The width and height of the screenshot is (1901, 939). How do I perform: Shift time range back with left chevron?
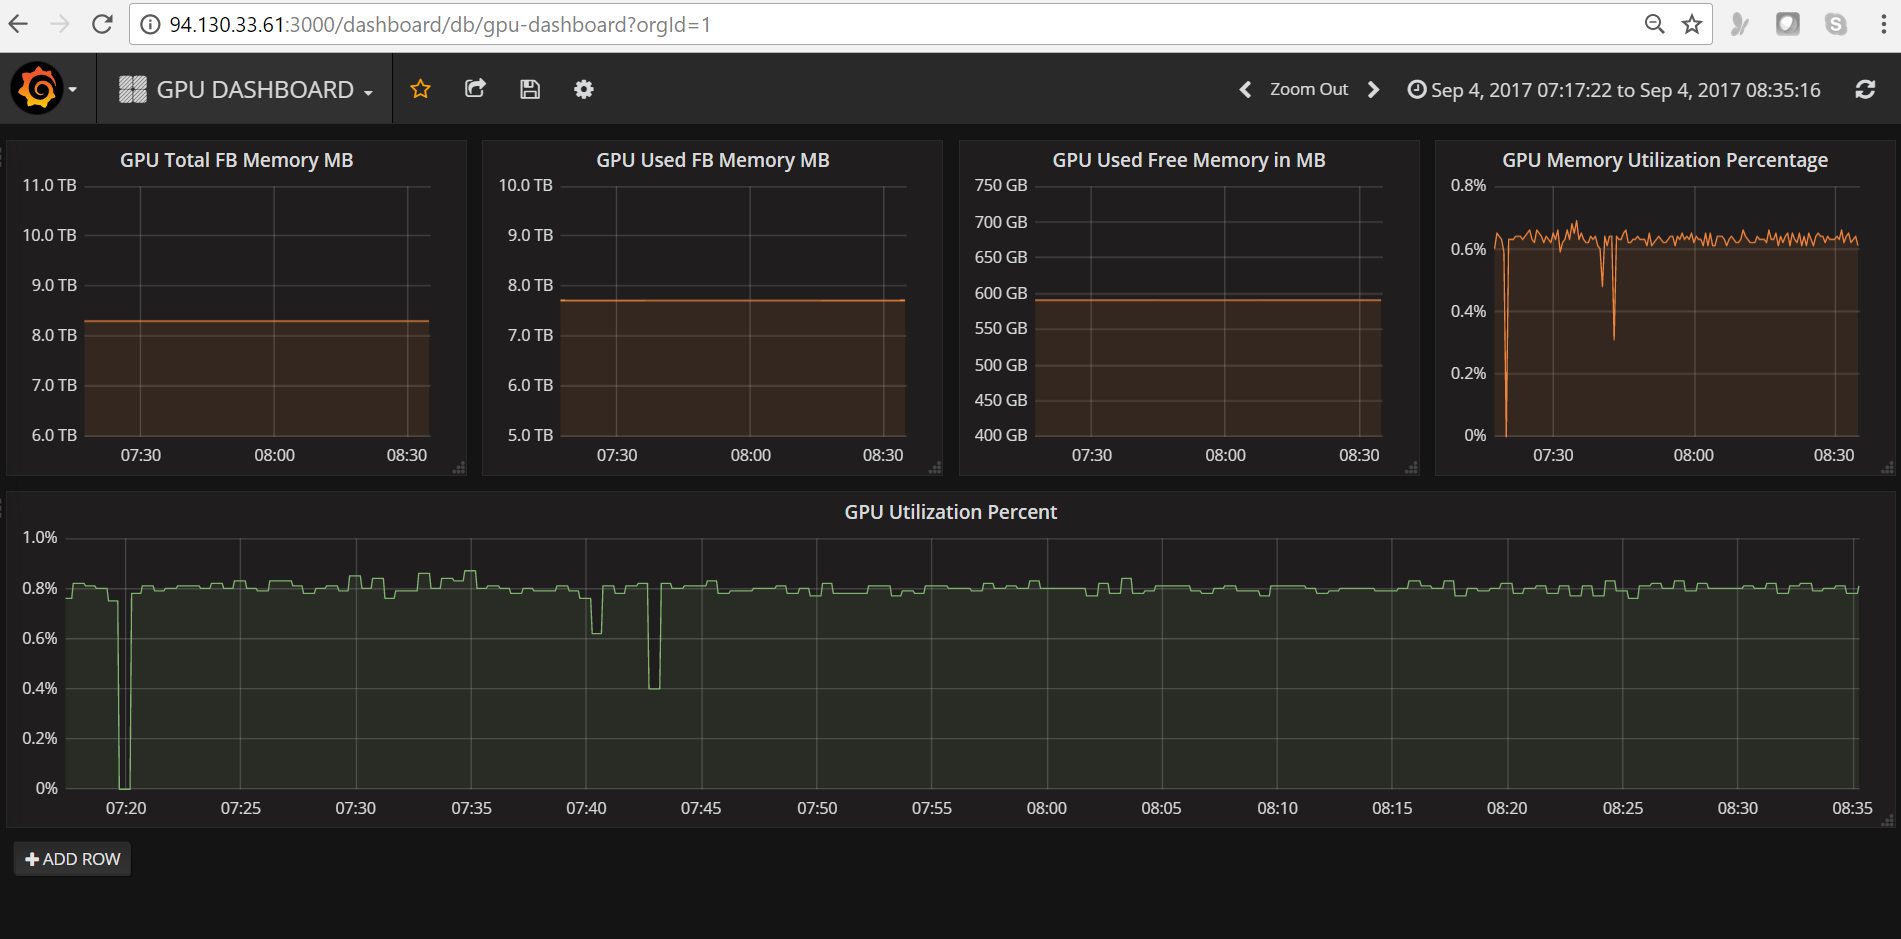pos(1245,89)
